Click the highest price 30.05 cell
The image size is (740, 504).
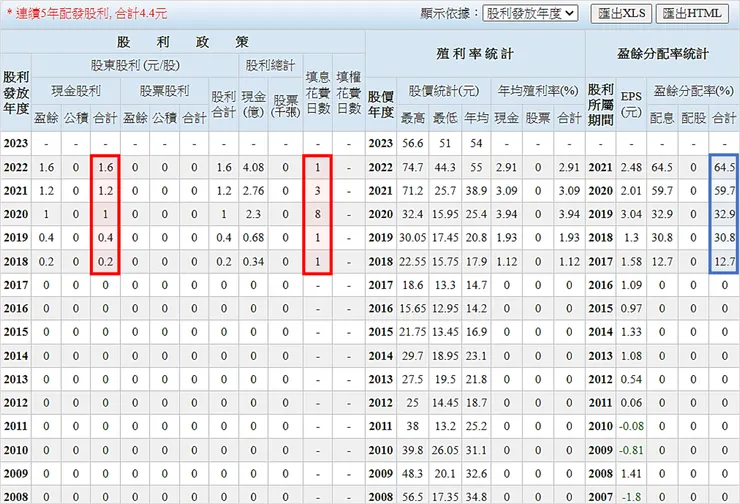412,238
